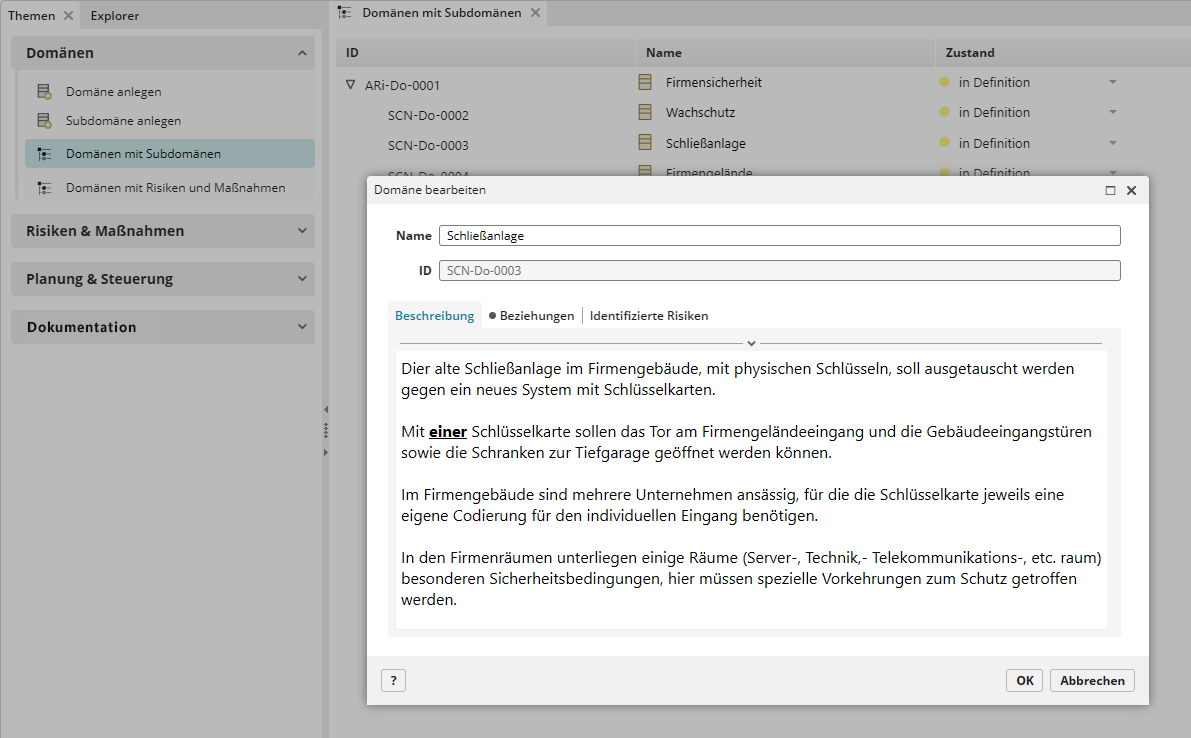Click the Wachschutz domain icon
The image size is (1191, 738).
(645, 112)
